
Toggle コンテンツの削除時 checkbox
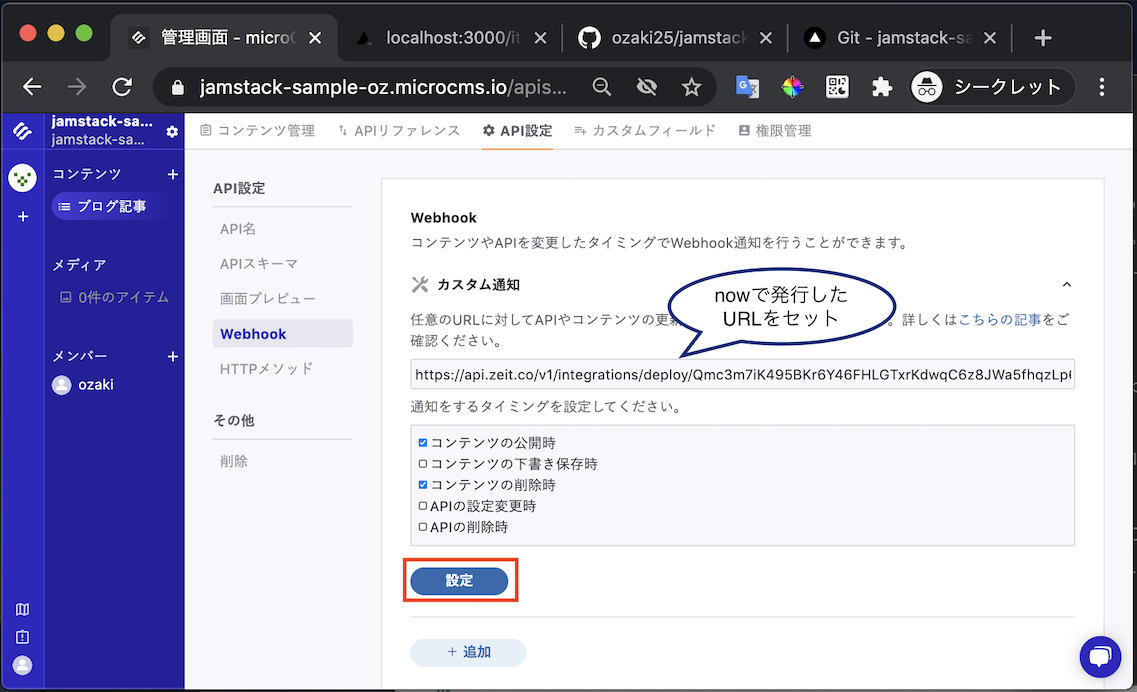click(x=423, y=485)
